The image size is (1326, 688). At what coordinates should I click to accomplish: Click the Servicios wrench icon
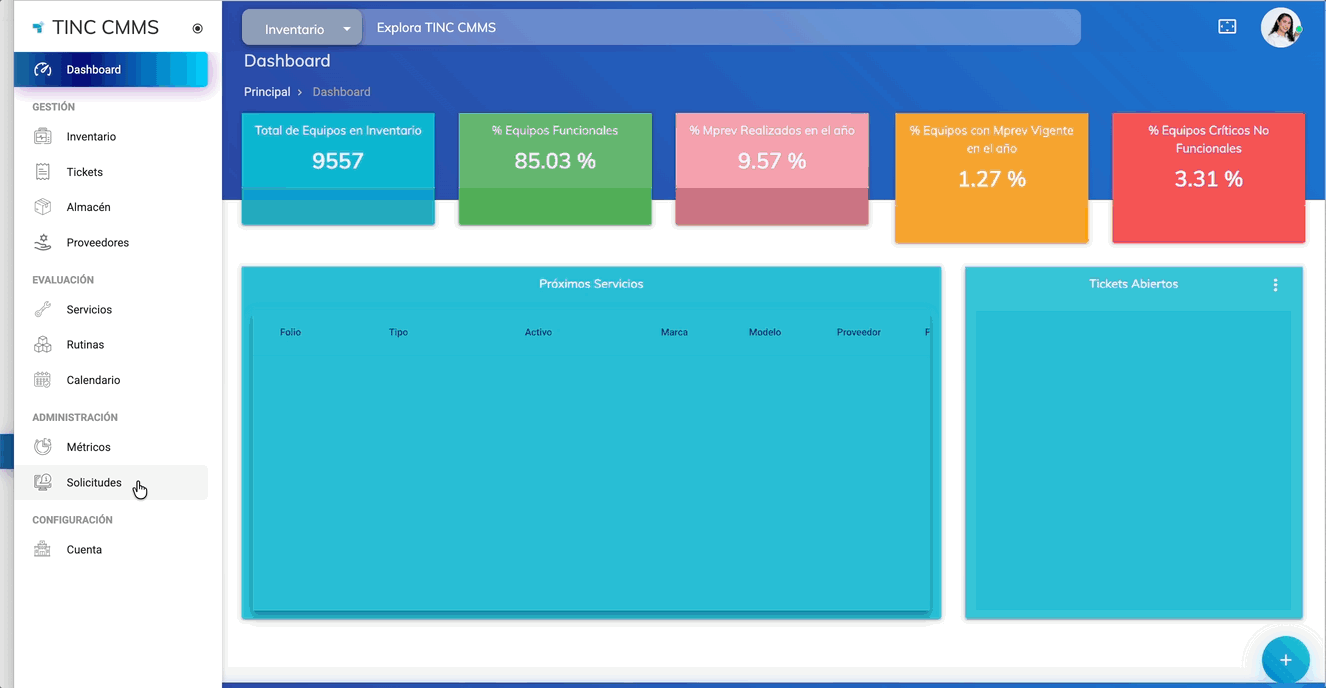pos(42,309)
